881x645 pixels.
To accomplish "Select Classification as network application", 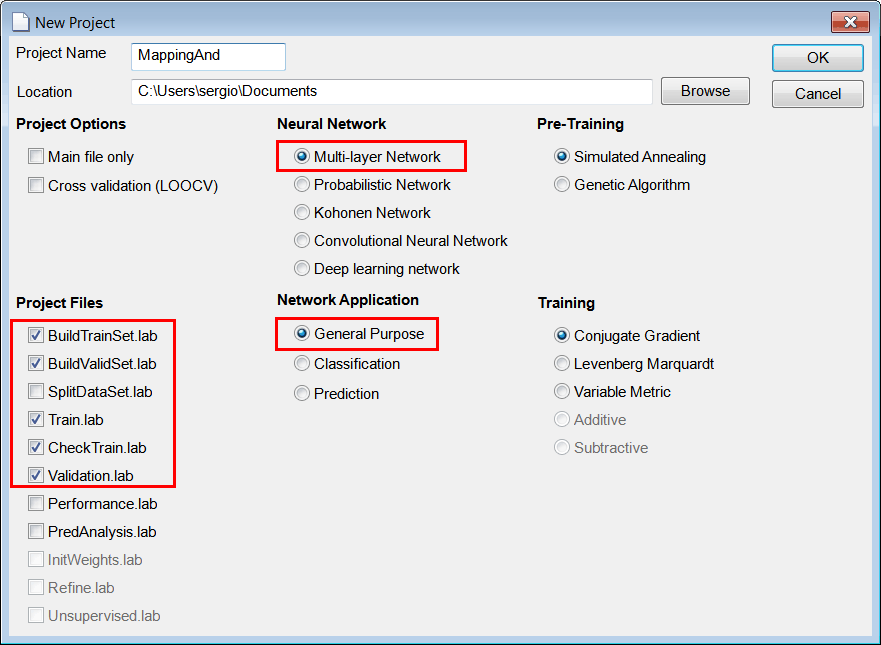I will tap(302, 364).
